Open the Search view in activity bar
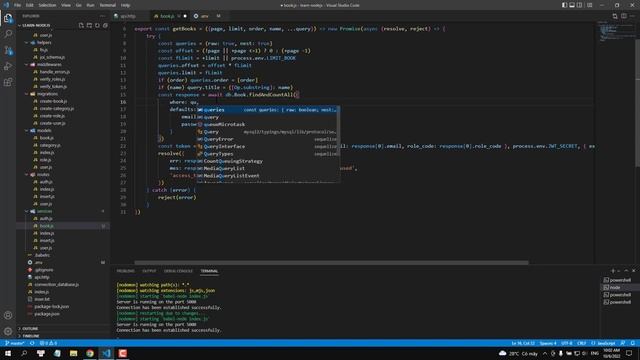640x360 pixels. (8, 34)
